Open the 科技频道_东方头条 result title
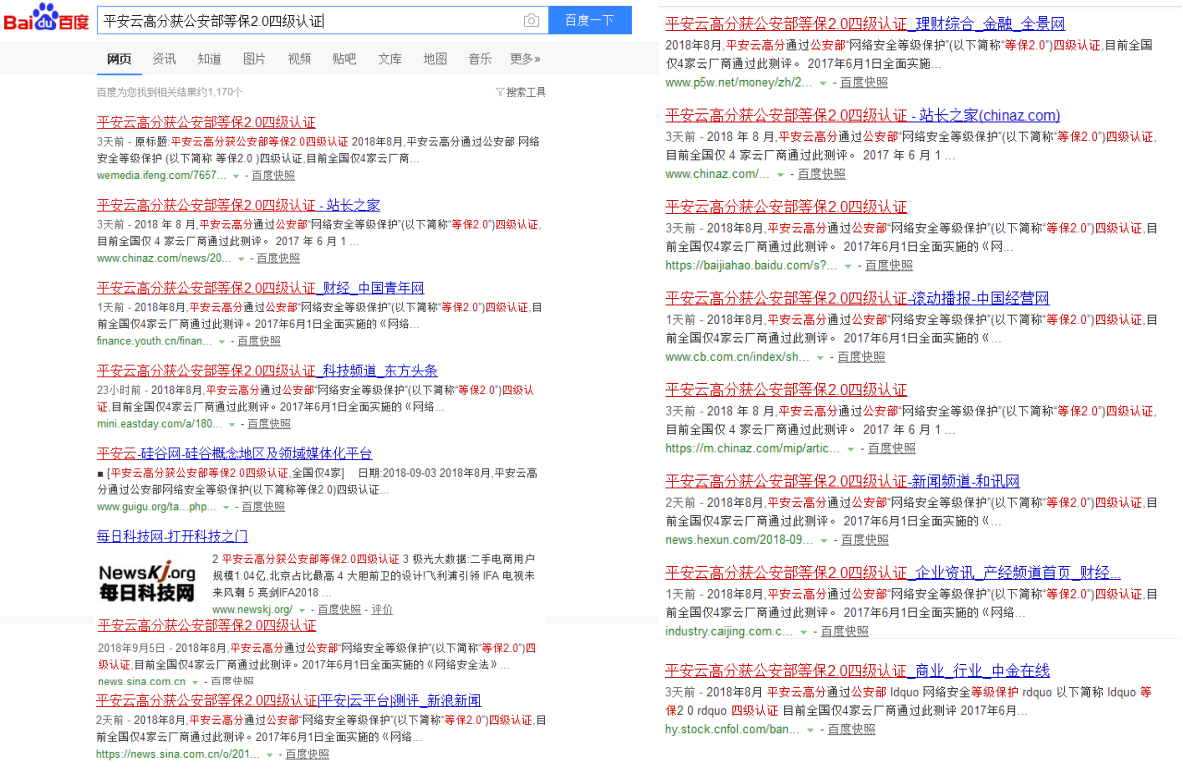 point(267,371)
